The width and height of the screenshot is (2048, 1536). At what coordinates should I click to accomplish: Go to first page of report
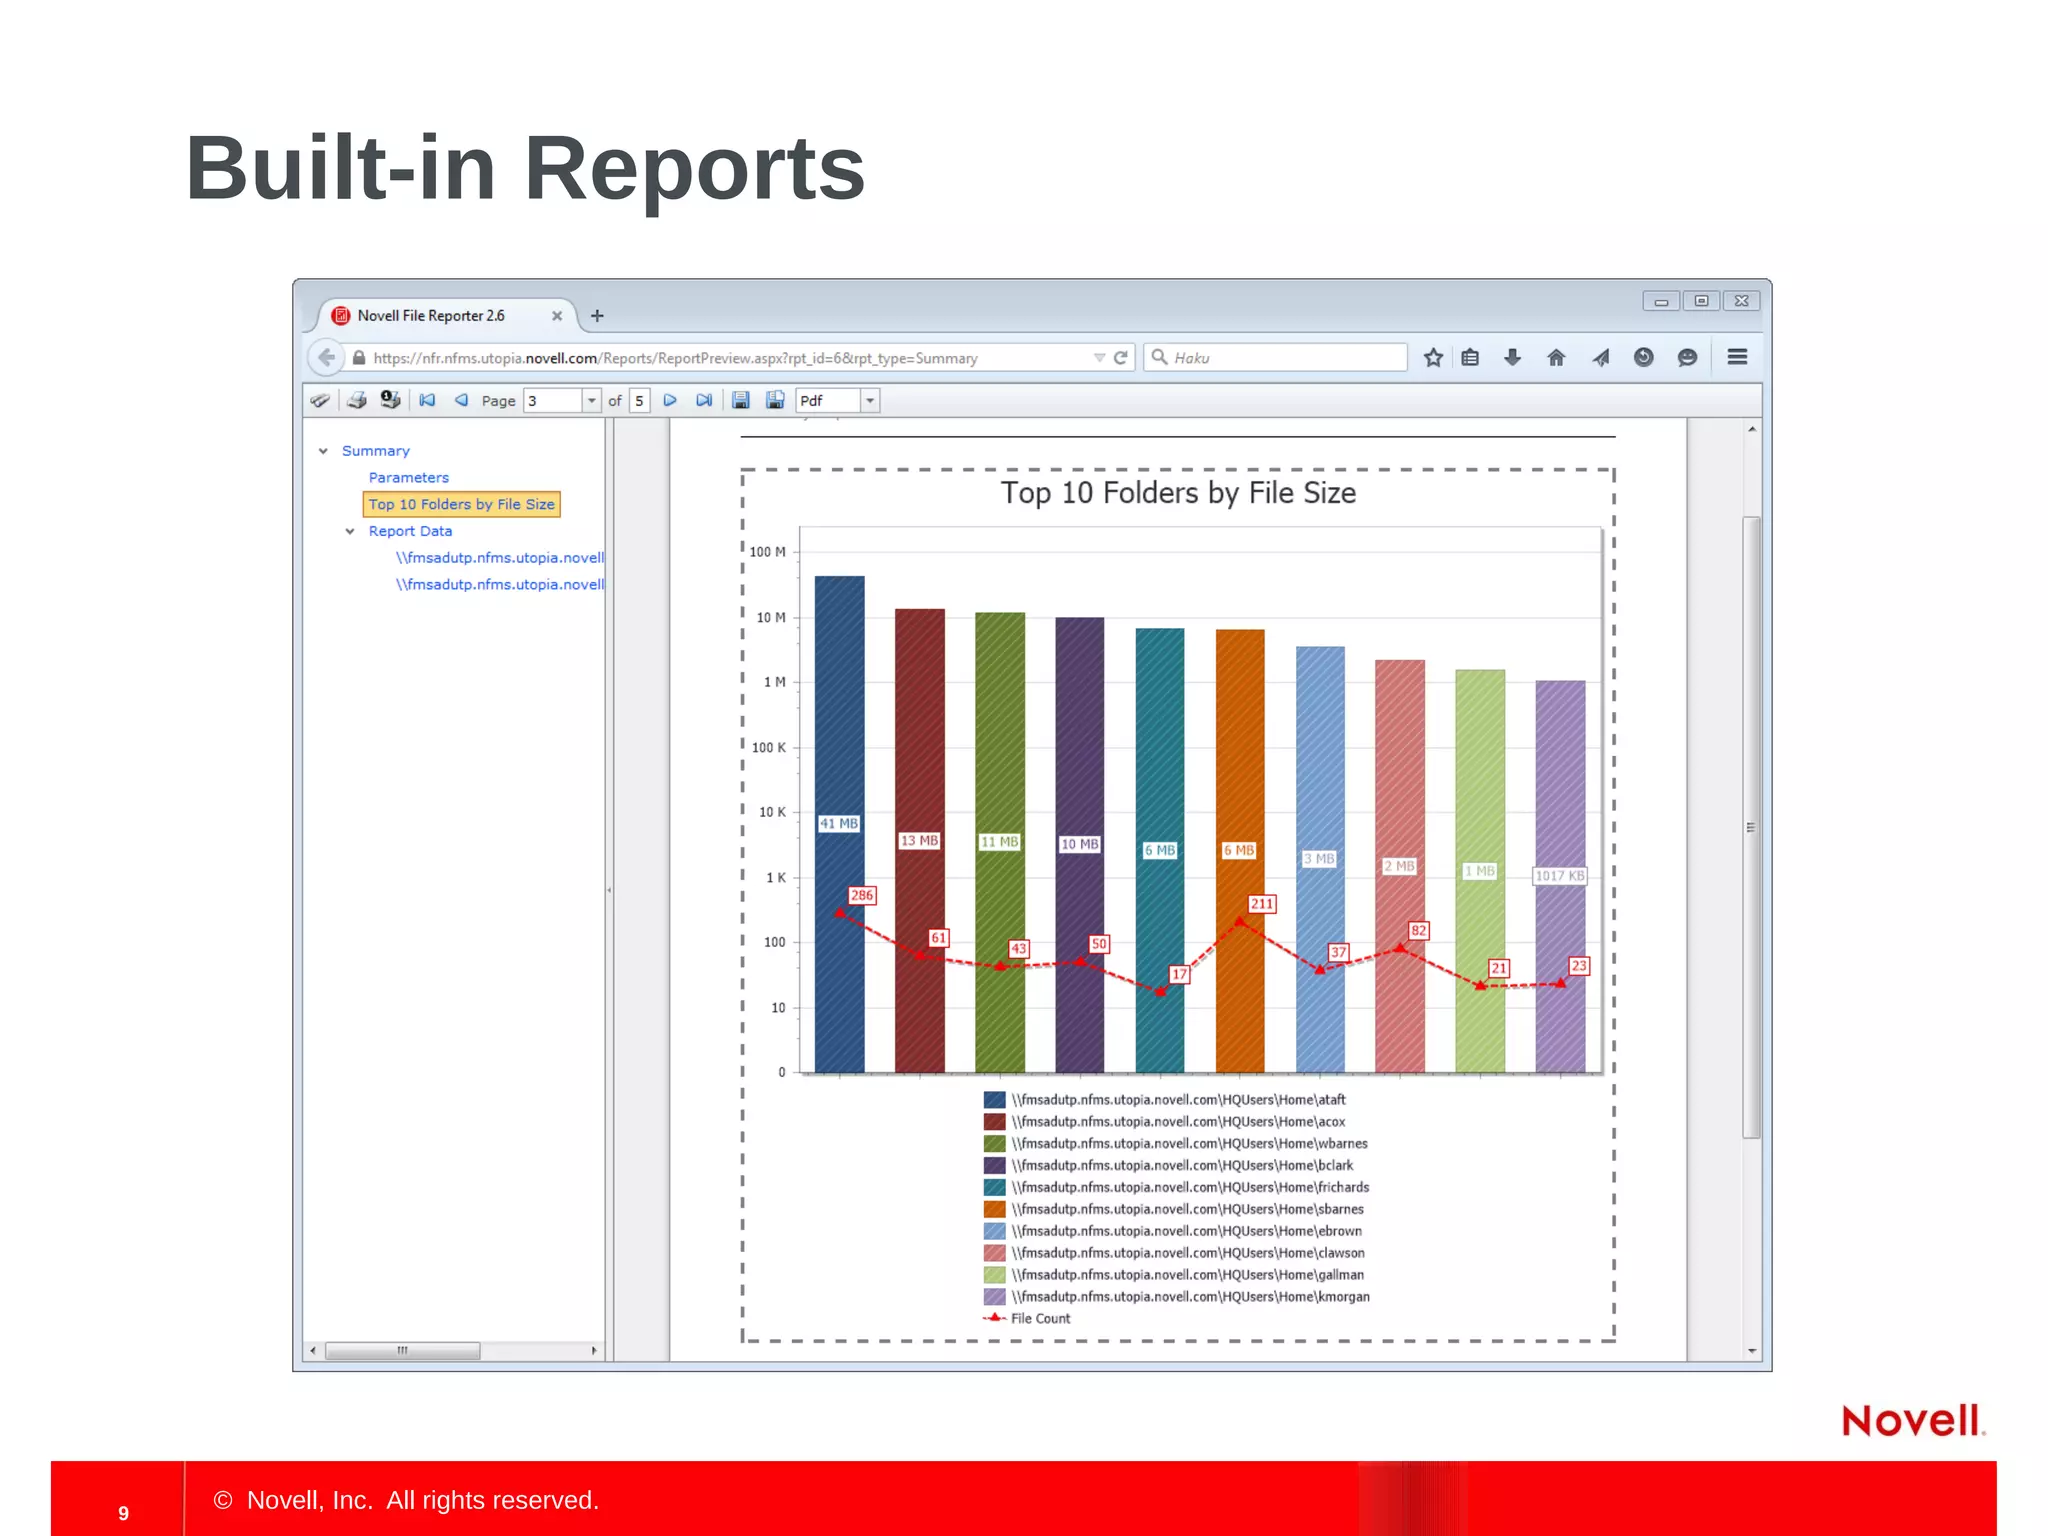pos(427,400)
